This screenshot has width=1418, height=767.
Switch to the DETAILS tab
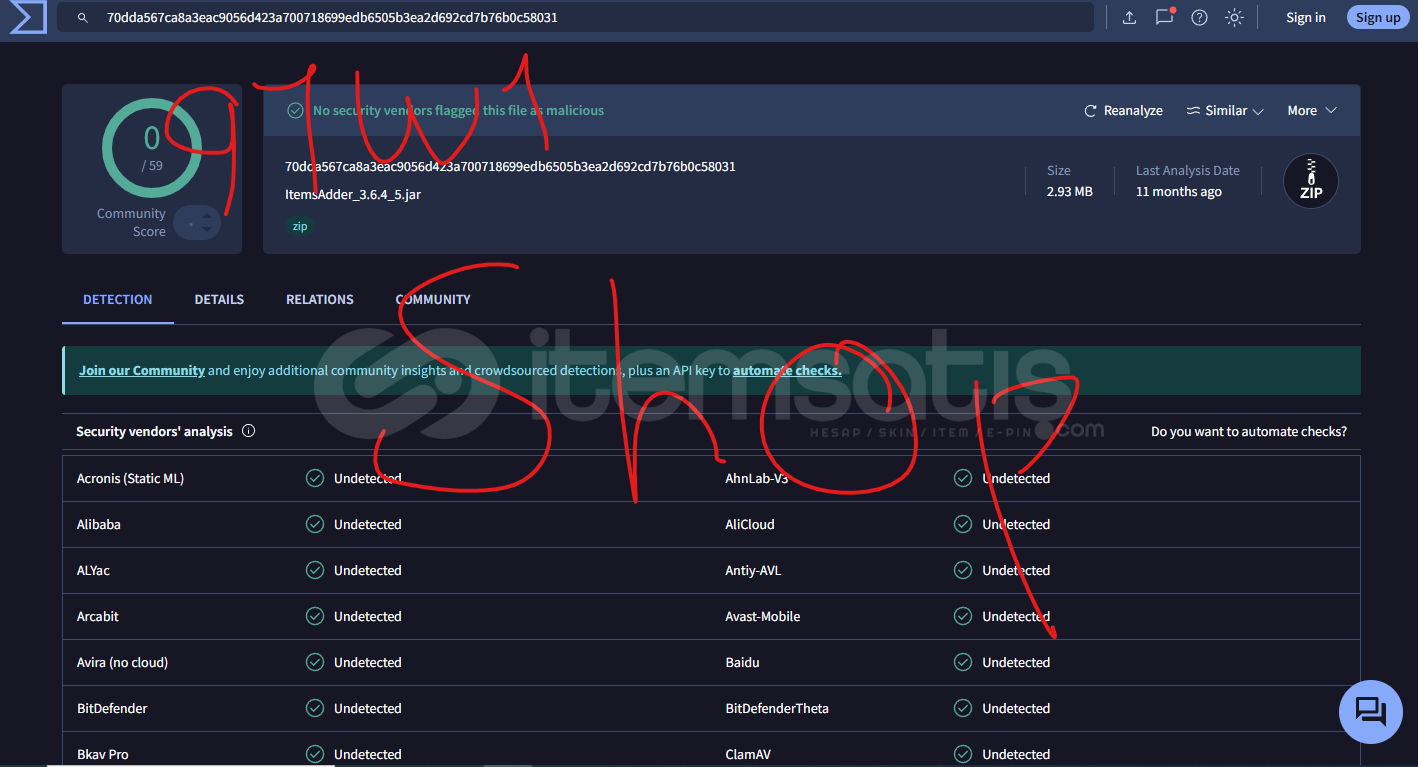[x=219, y=299]
